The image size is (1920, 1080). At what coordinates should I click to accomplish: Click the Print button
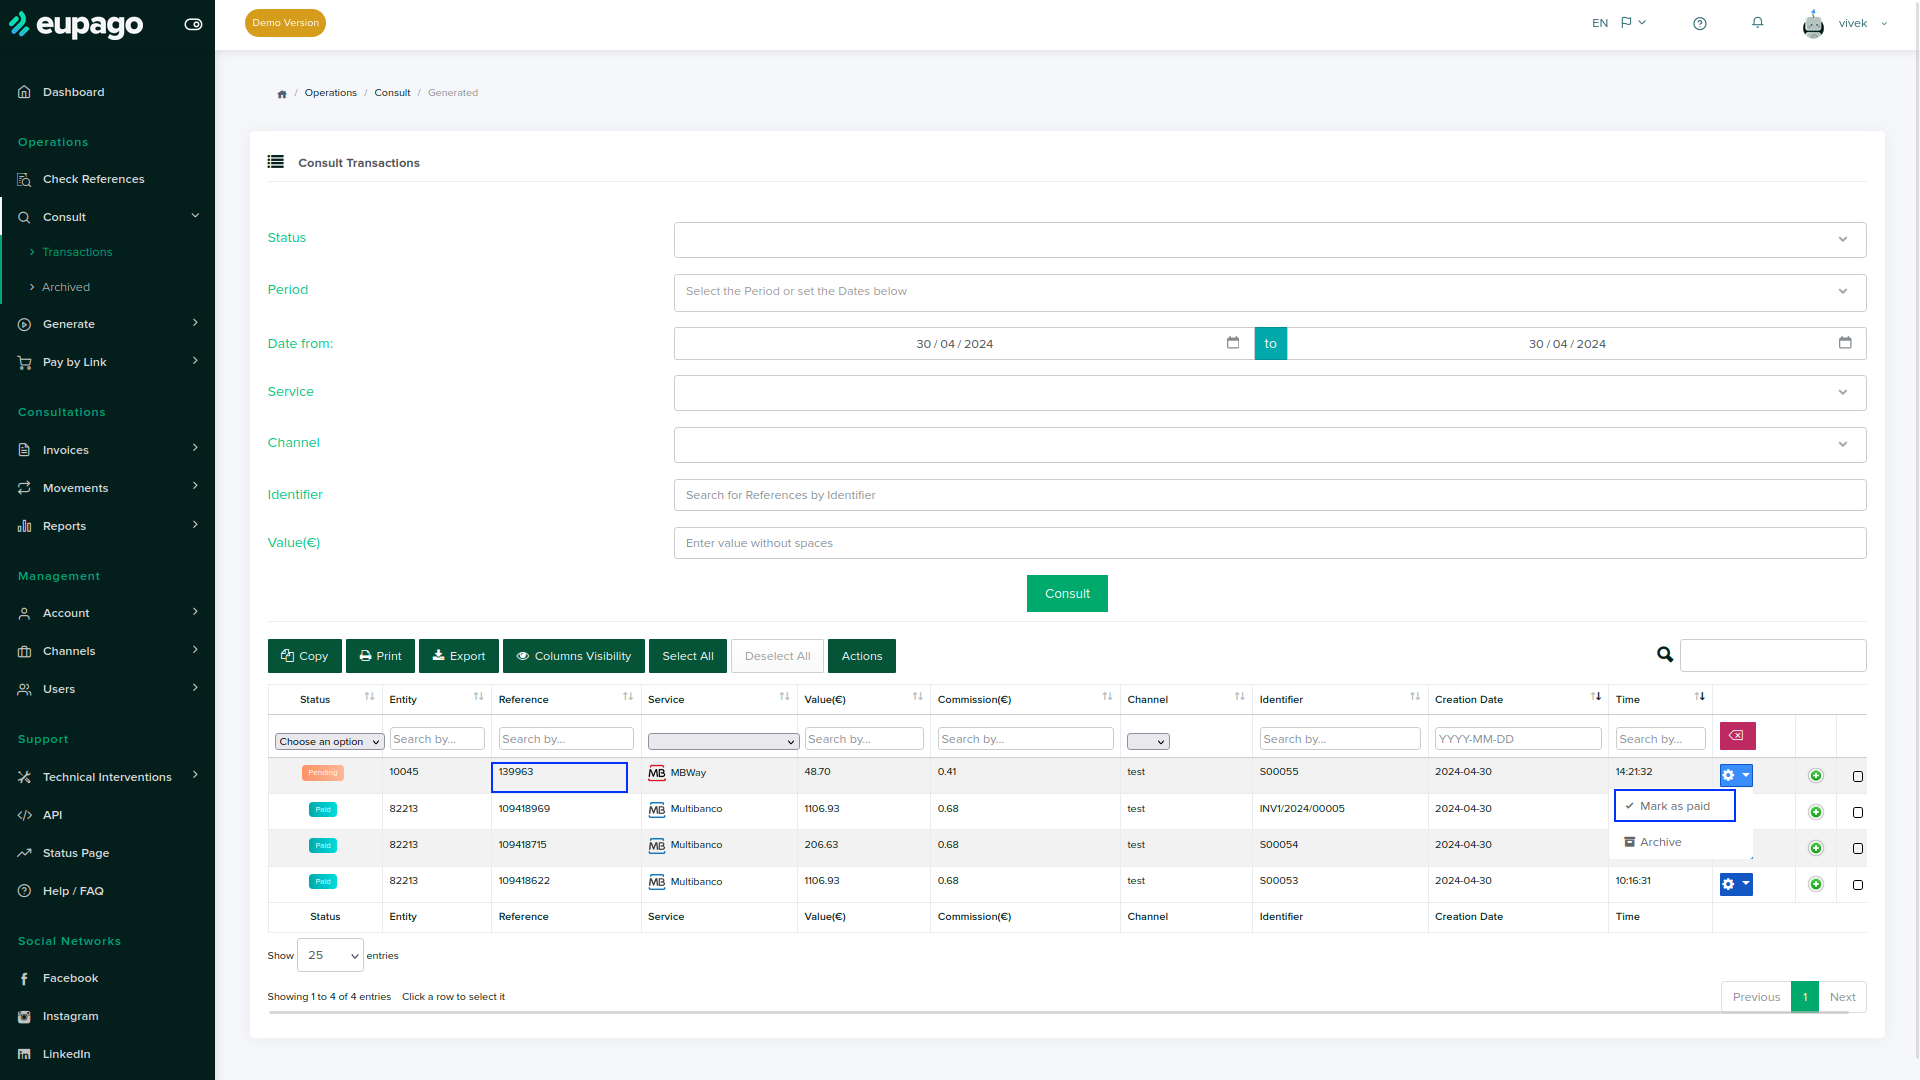click(x=380, y=656)
